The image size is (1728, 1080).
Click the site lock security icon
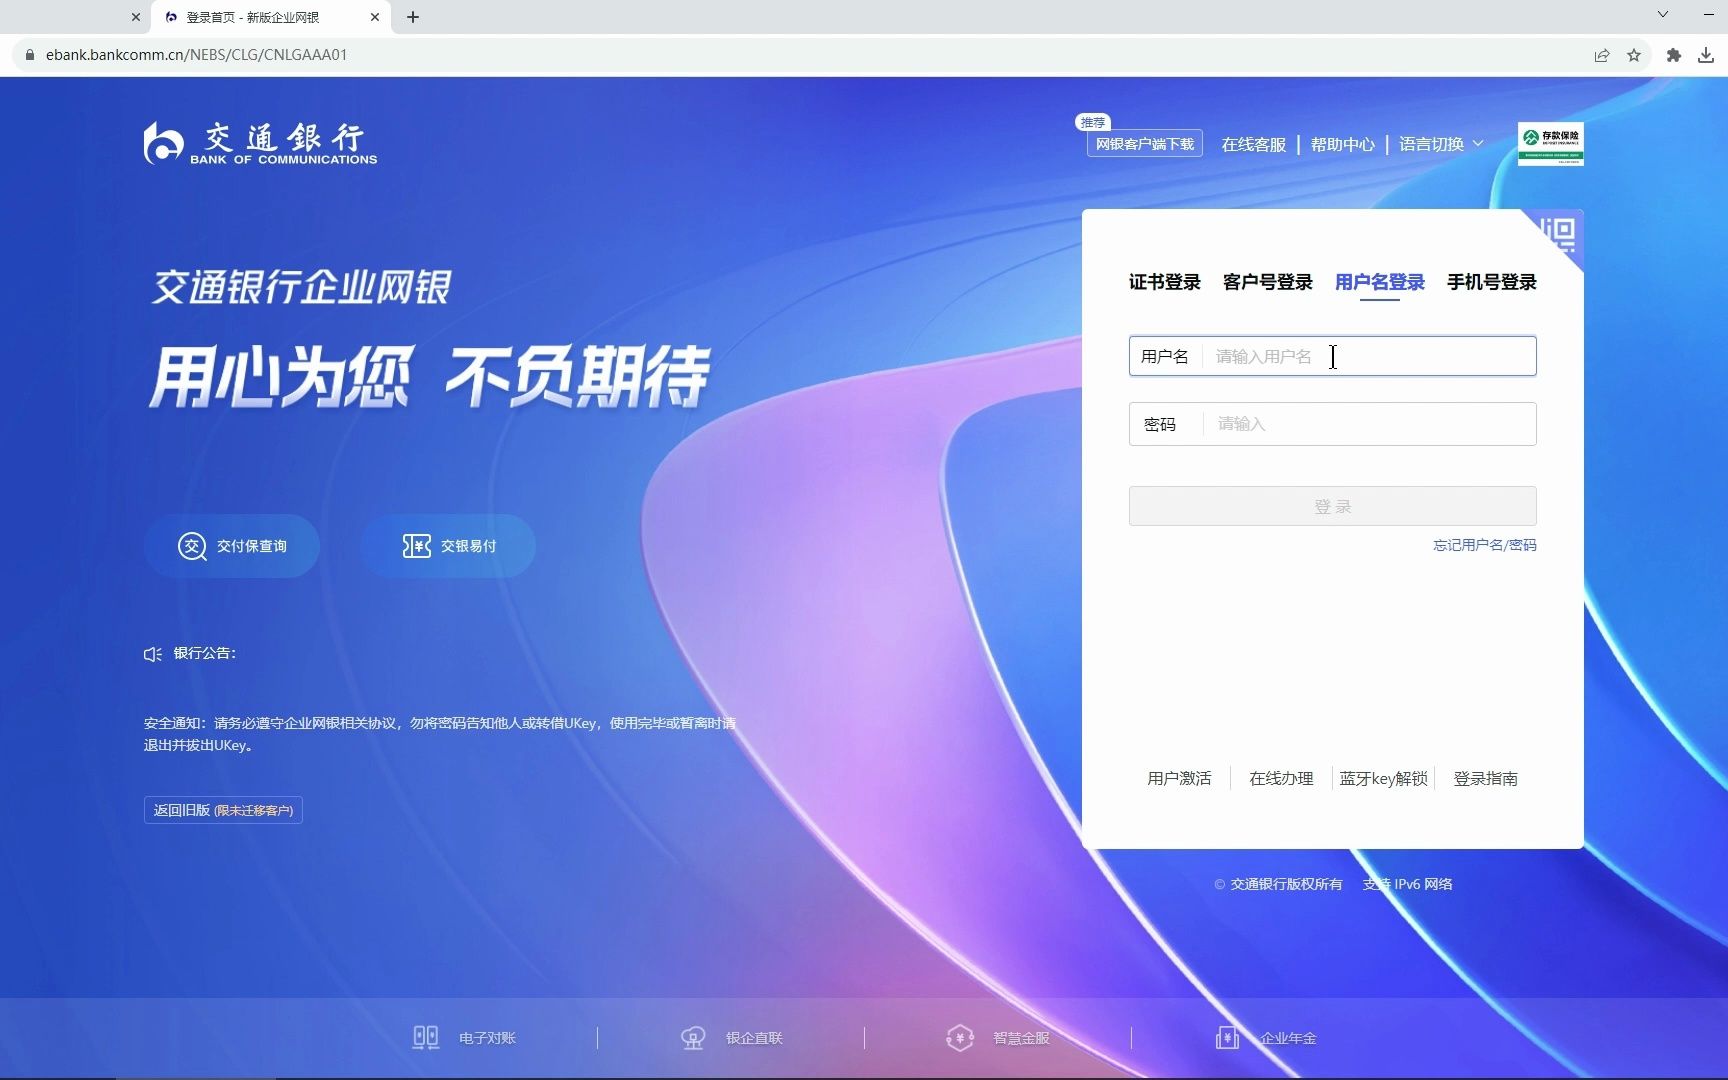(29, 55)
